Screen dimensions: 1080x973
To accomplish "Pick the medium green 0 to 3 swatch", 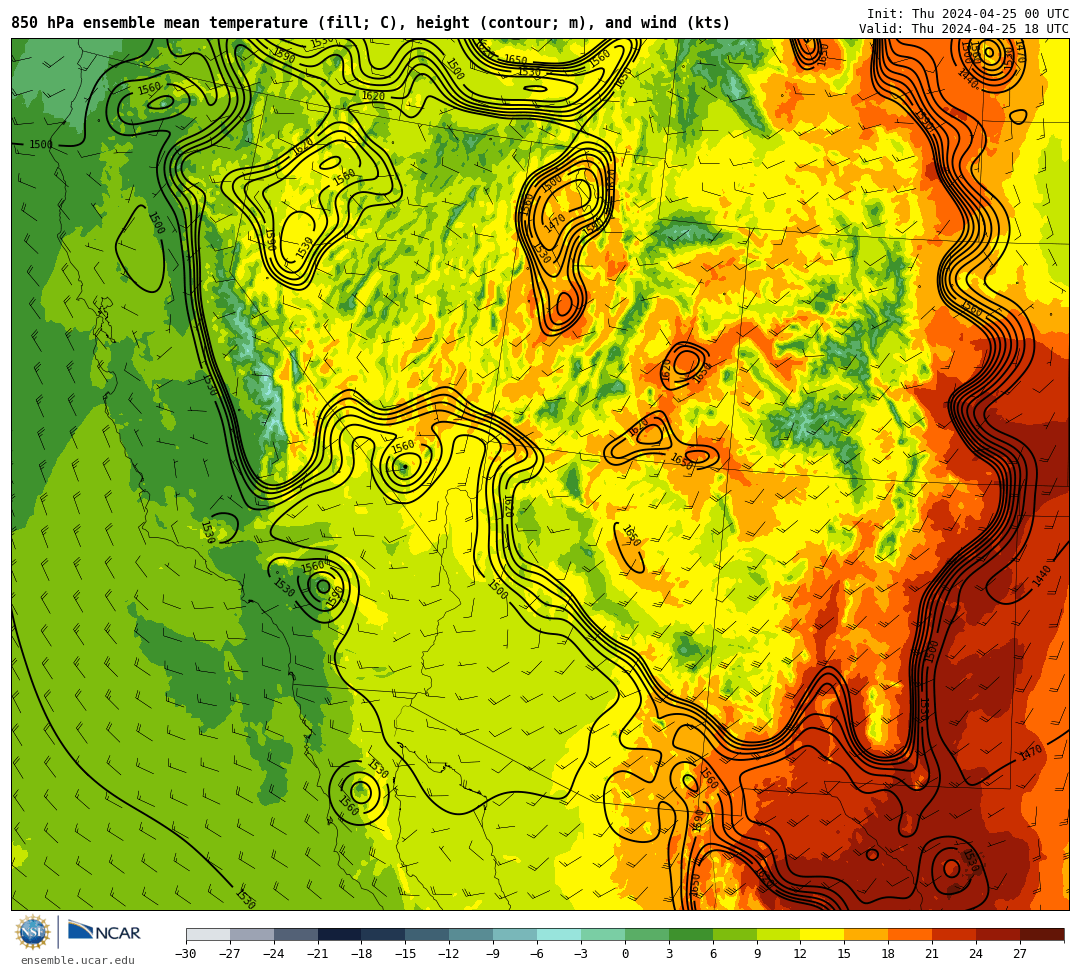I will pos(647,934).
